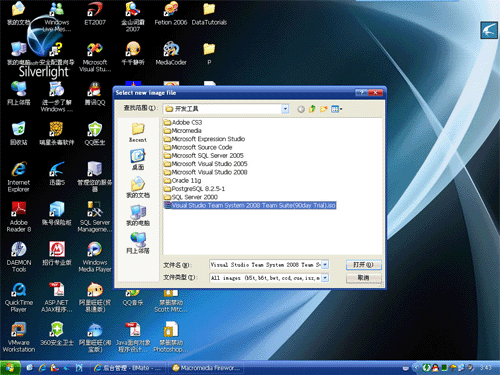
Task: Expand the file type dropdown arrow
Action: pos(325,278)
